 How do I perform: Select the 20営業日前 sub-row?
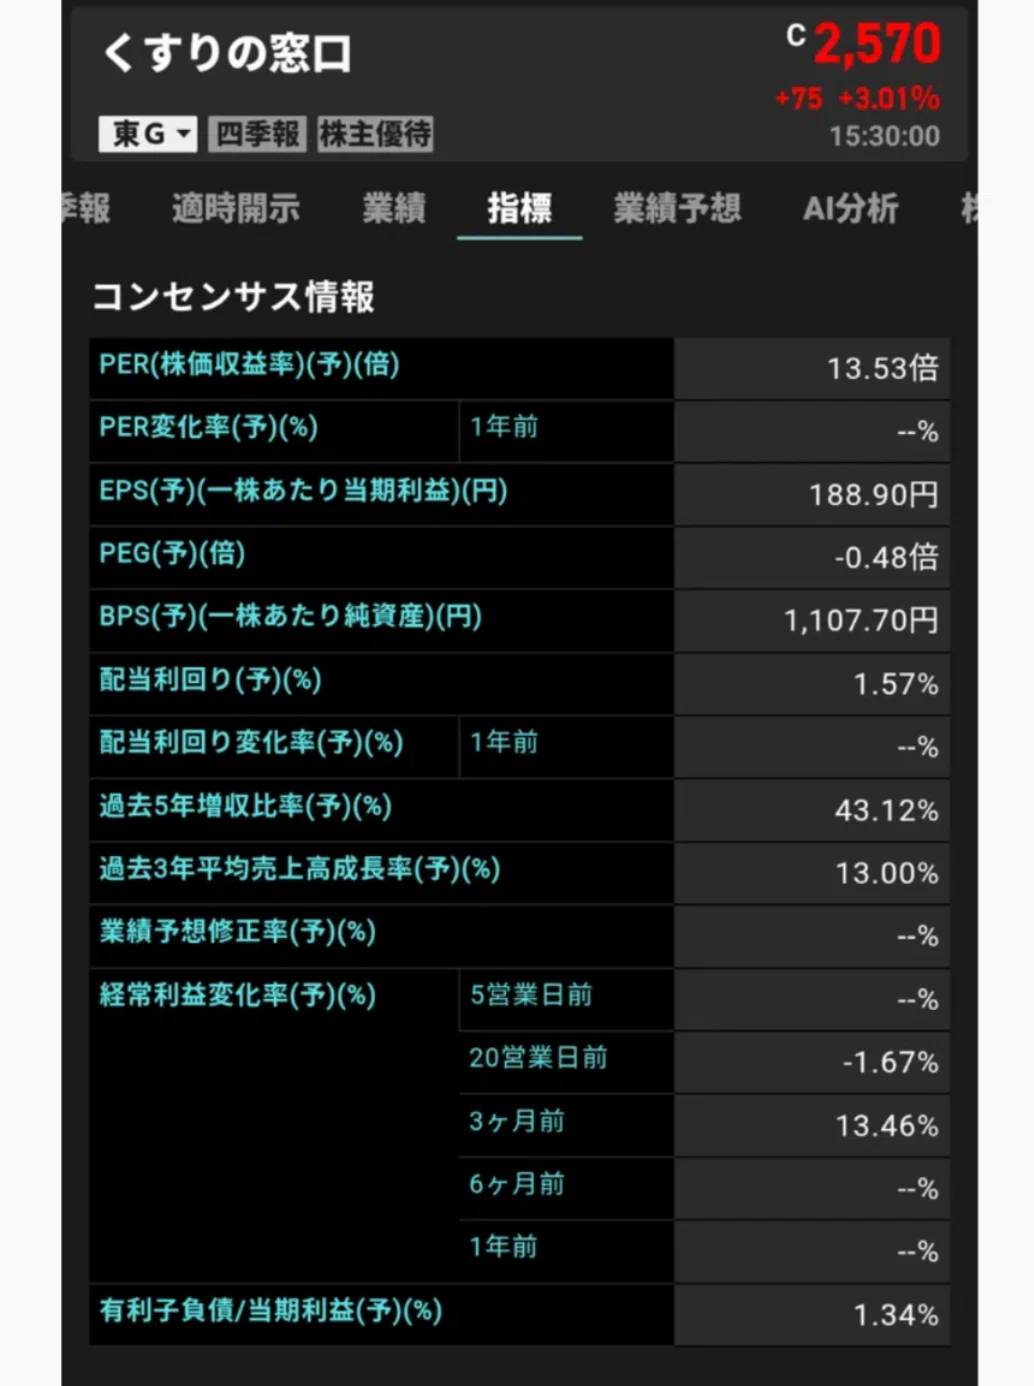(704, 1060)
